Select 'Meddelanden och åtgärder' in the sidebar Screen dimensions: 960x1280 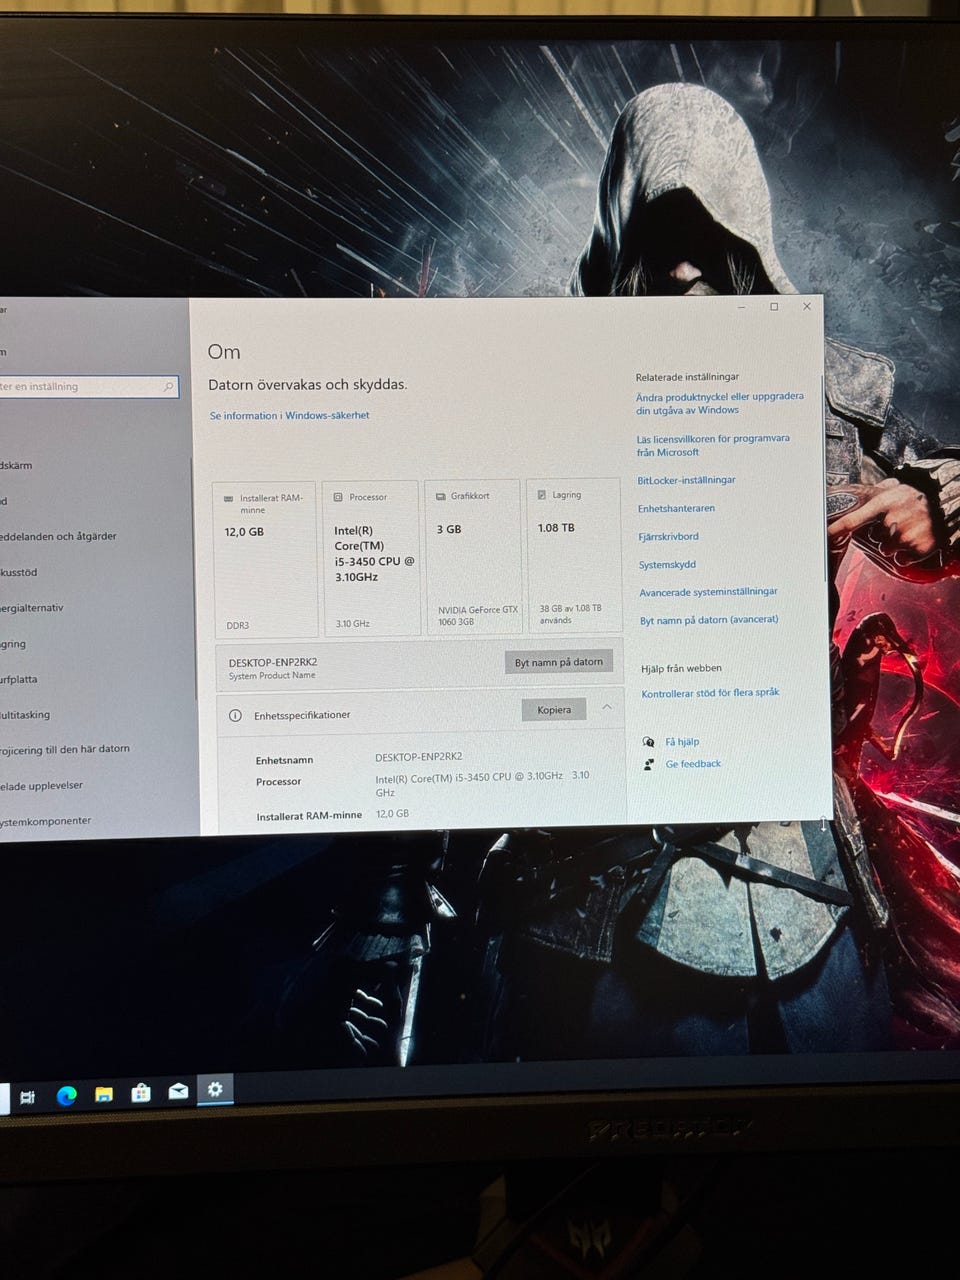(58, 537)
